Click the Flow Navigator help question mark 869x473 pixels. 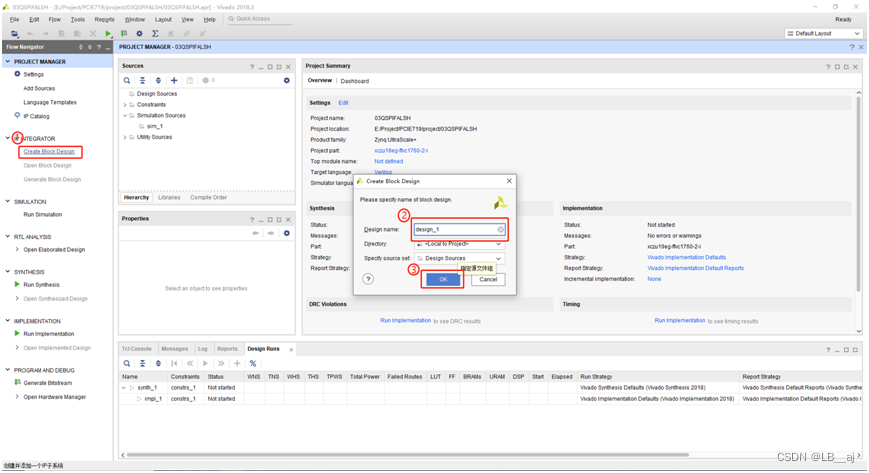click(x=99, y=47)
